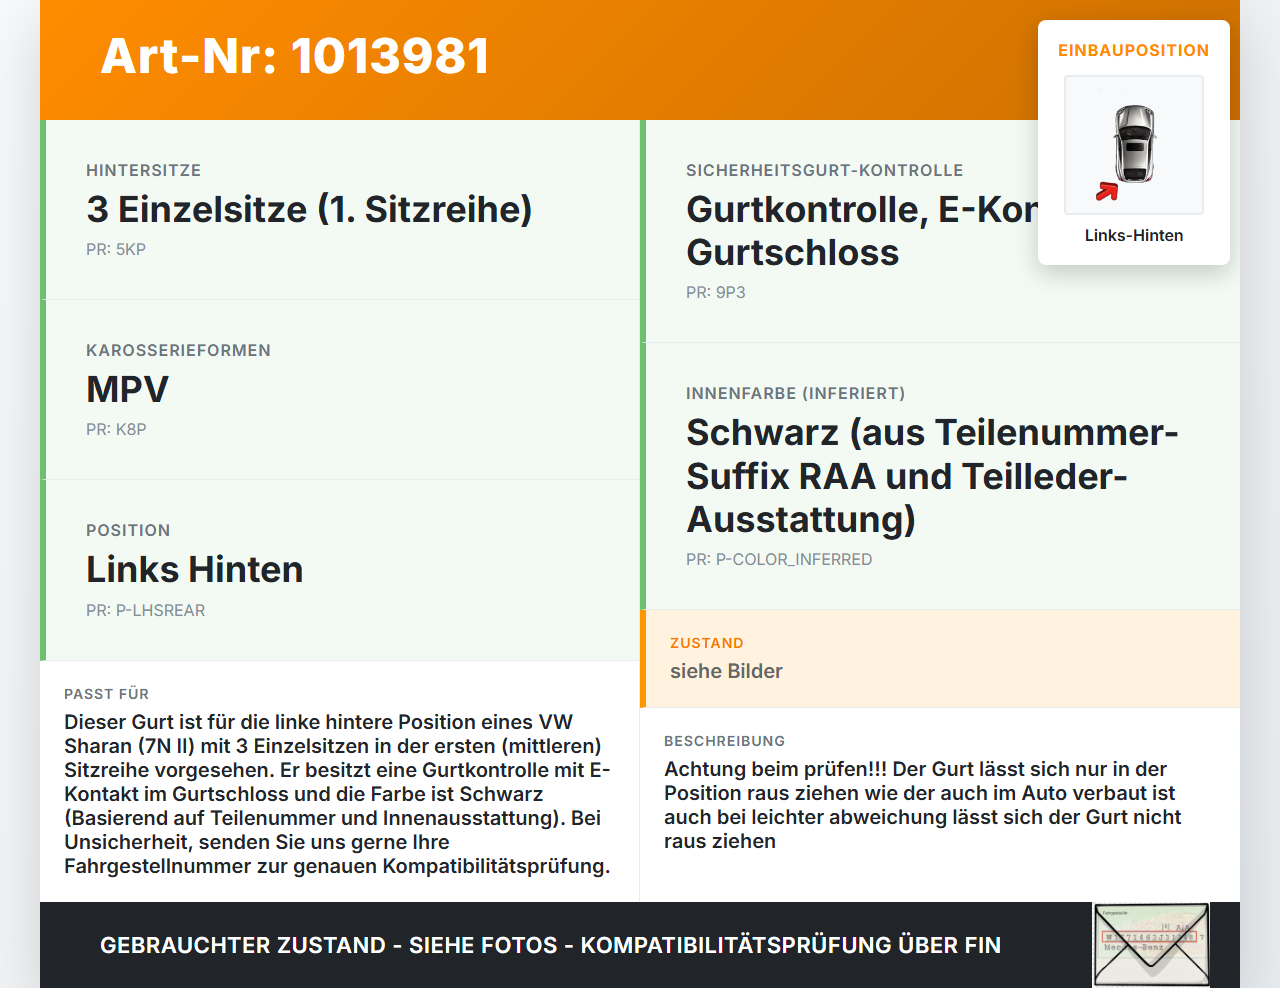Viewport: 1280px width, 988px height.
Task: Click the 'PR: 9P3' code
Action: pos(716,292)
